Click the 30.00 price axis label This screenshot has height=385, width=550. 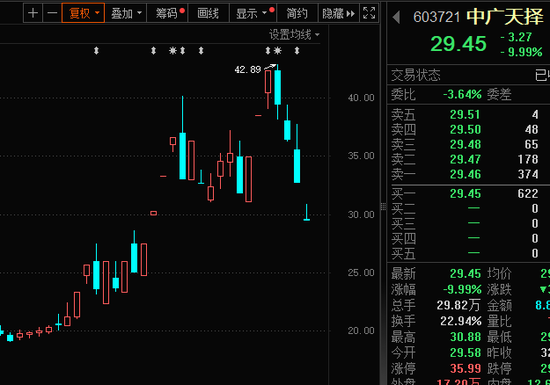361,215
